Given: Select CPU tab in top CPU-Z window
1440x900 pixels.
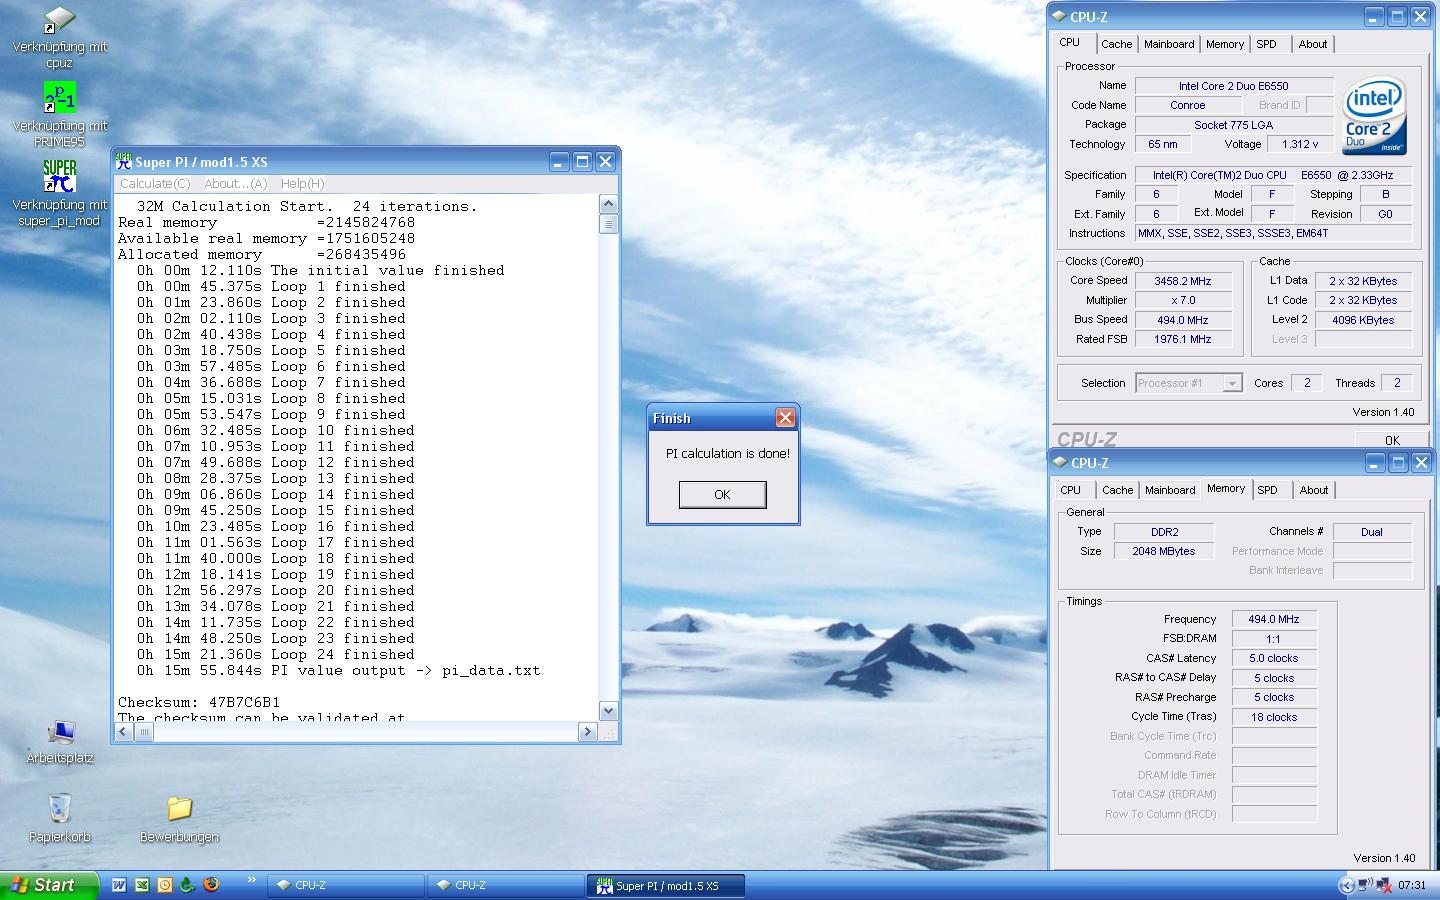Looking at the screenshot, I should click(x=1070, y=42).
